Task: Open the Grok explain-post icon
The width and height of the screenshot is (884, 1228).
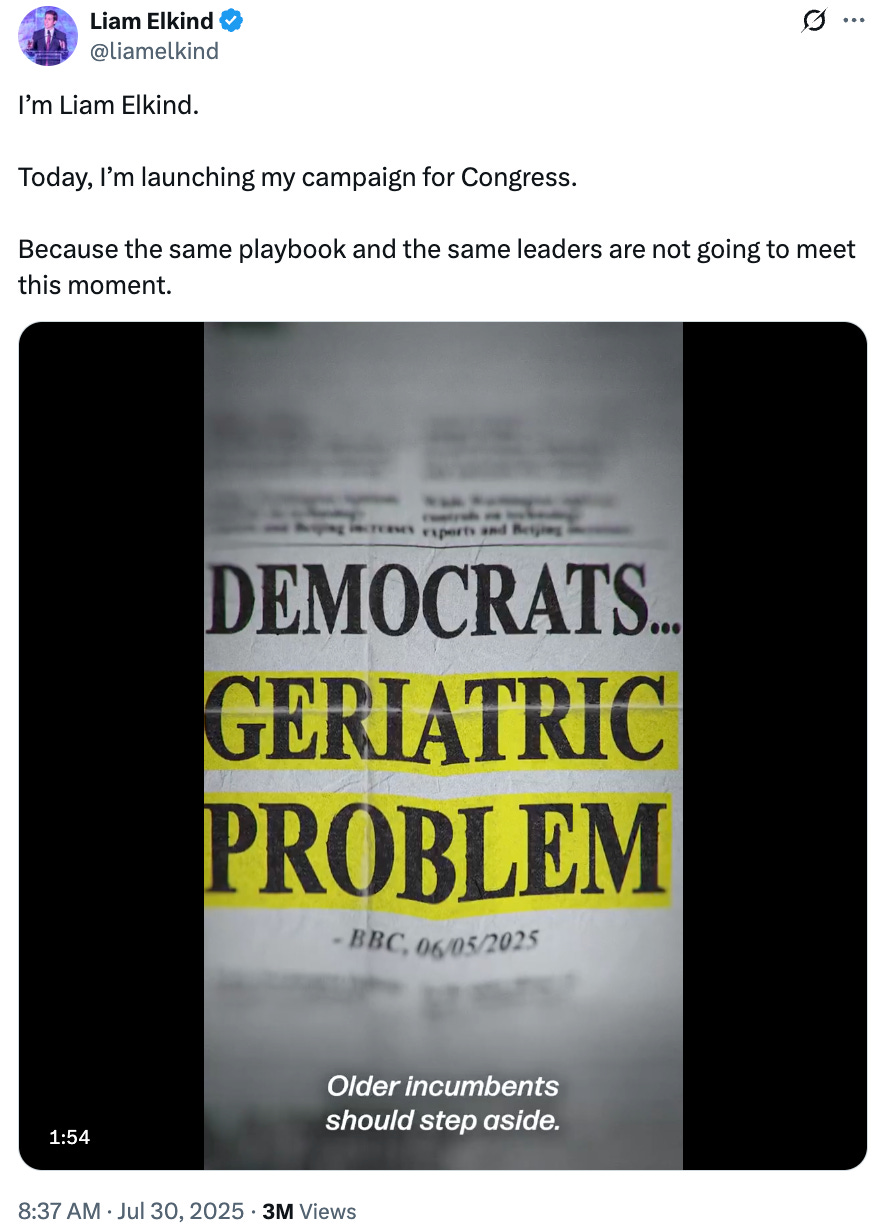Action: point(816,21)
